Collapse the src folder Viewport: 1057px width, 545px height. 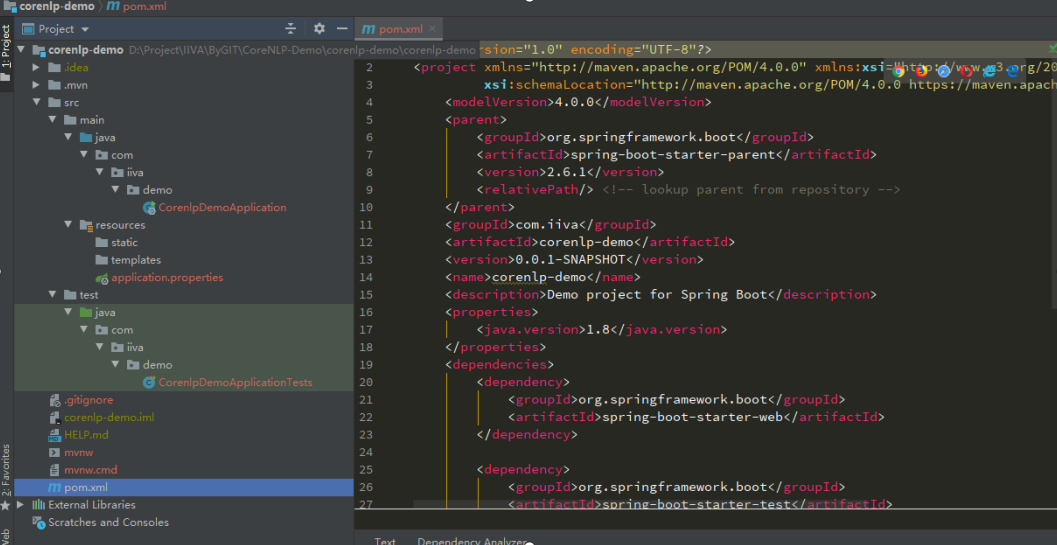tap(38, 102)
